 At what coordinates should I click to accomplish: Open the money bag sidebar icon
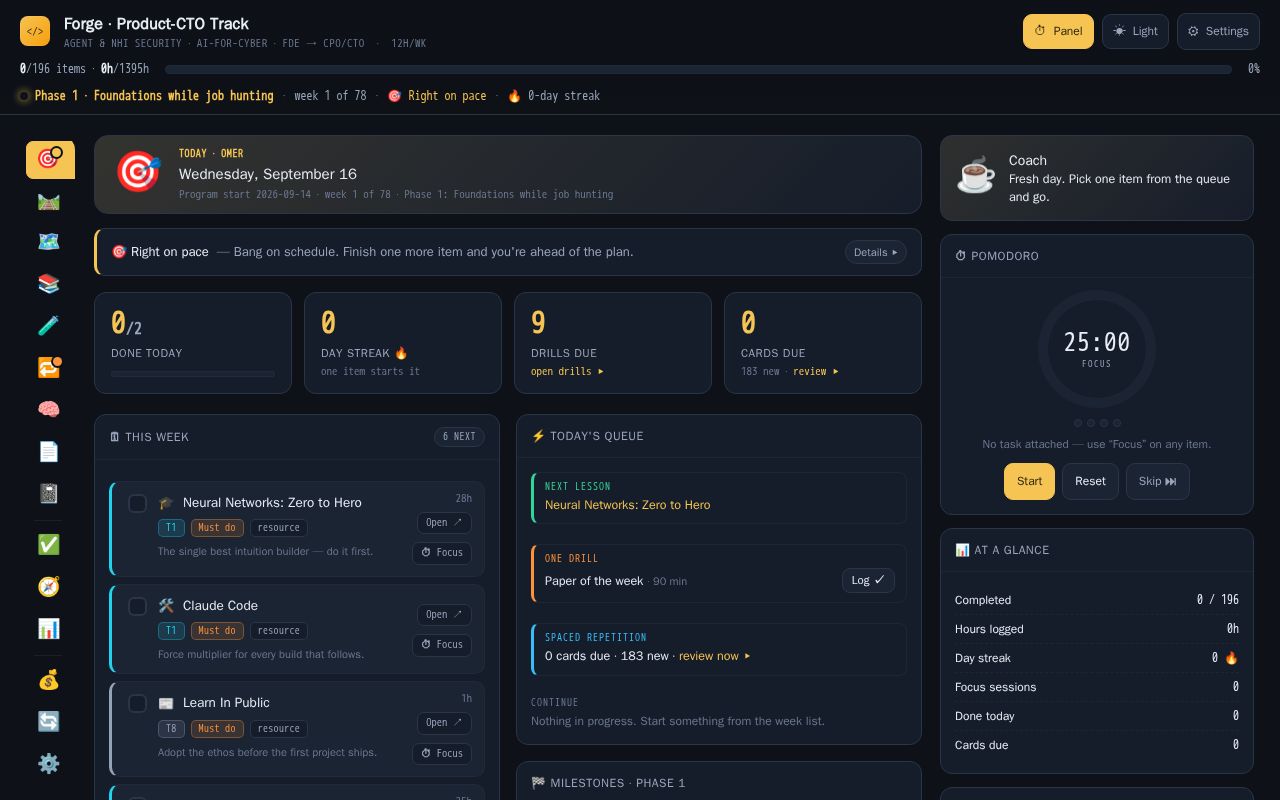point(49,681)
